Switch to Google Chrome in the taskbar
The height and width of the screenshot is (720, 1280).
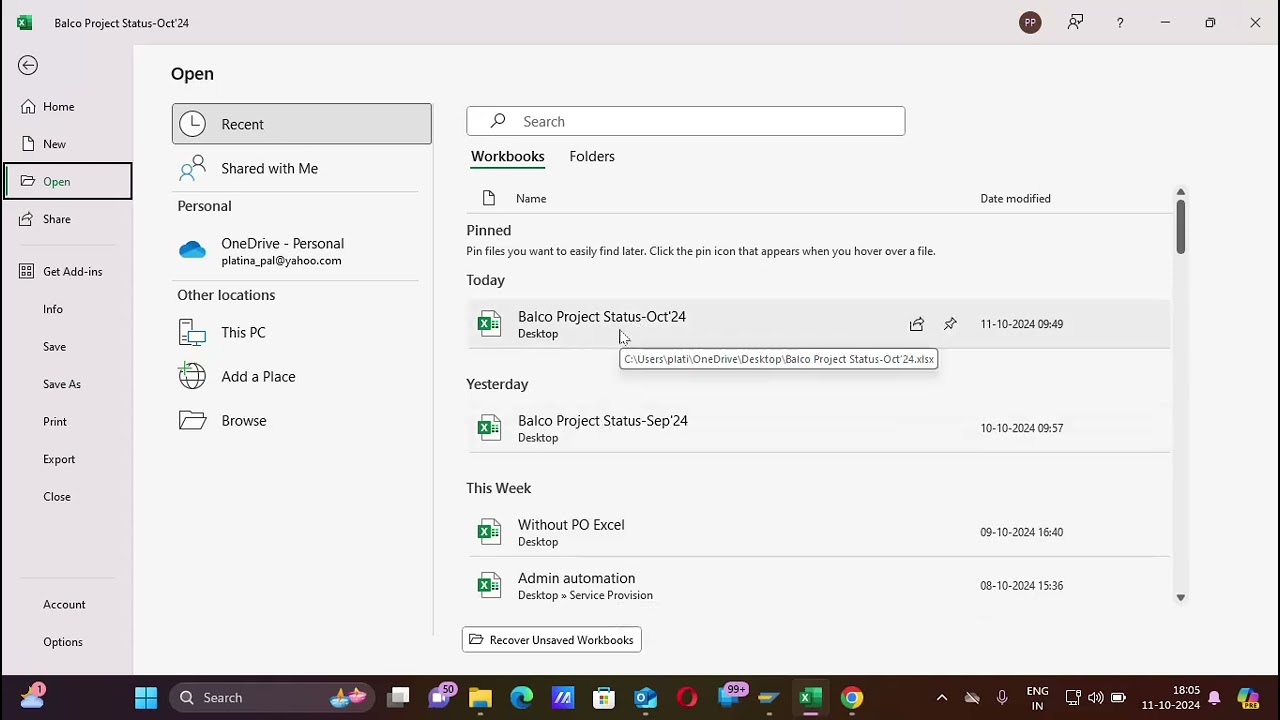click(x=852, y=698)
